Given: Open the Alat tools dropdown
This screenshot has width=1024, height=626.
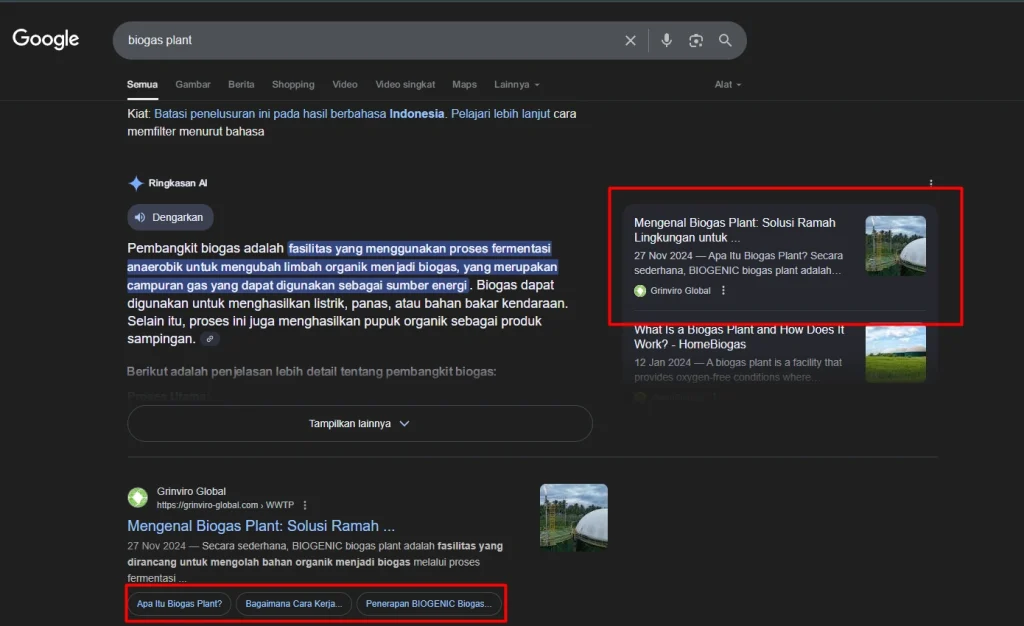Looking at the screenshot, I should pyautogui.click(x=727, y=85).
